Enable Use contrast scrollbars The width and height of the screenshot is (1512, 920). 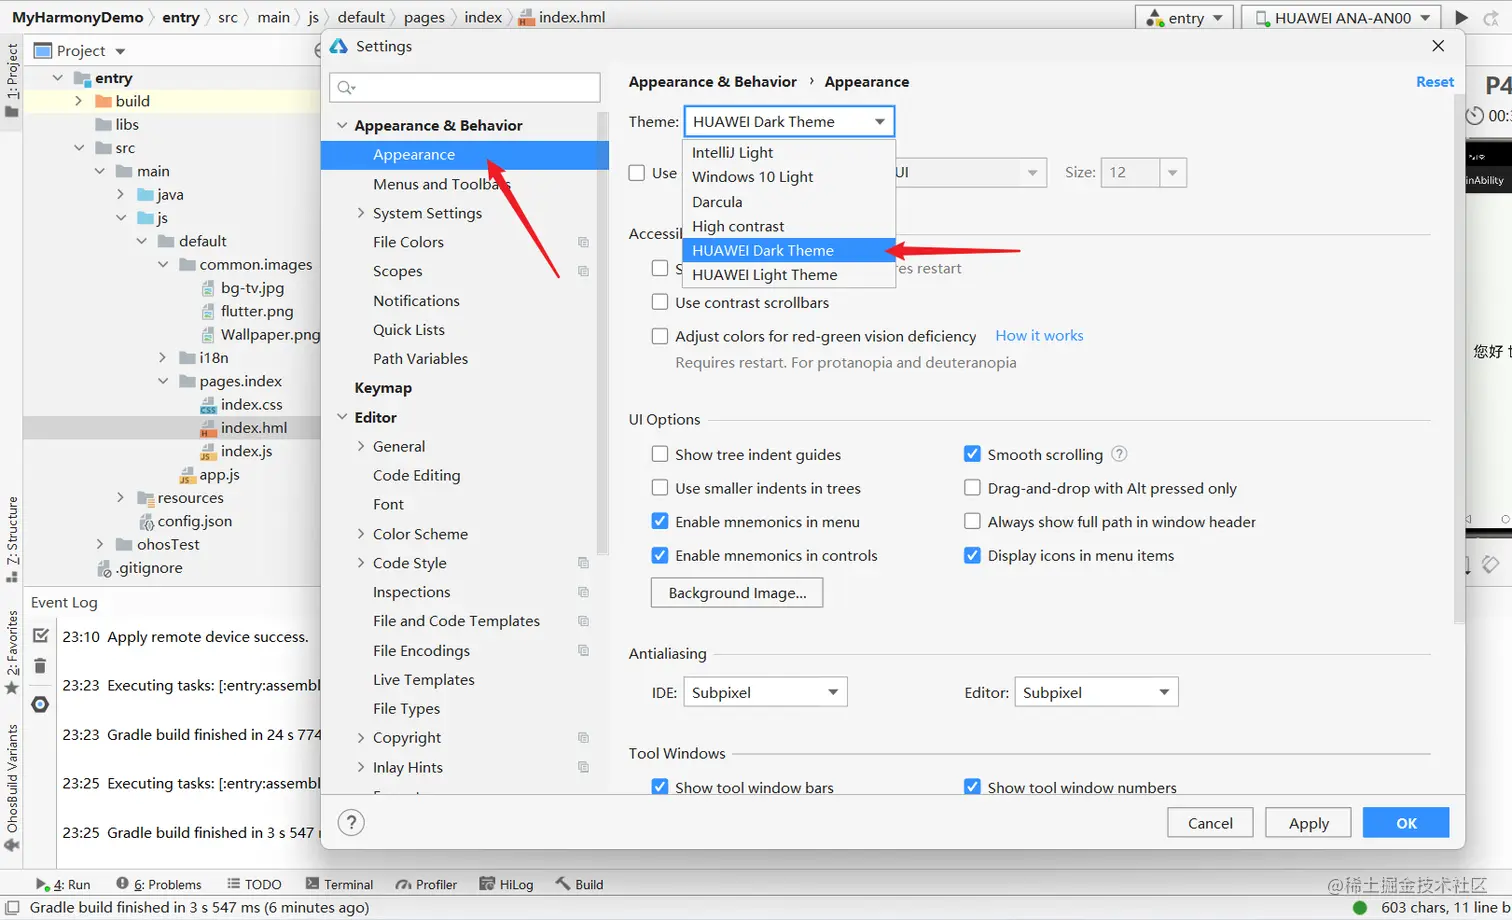tap(659, 302)
